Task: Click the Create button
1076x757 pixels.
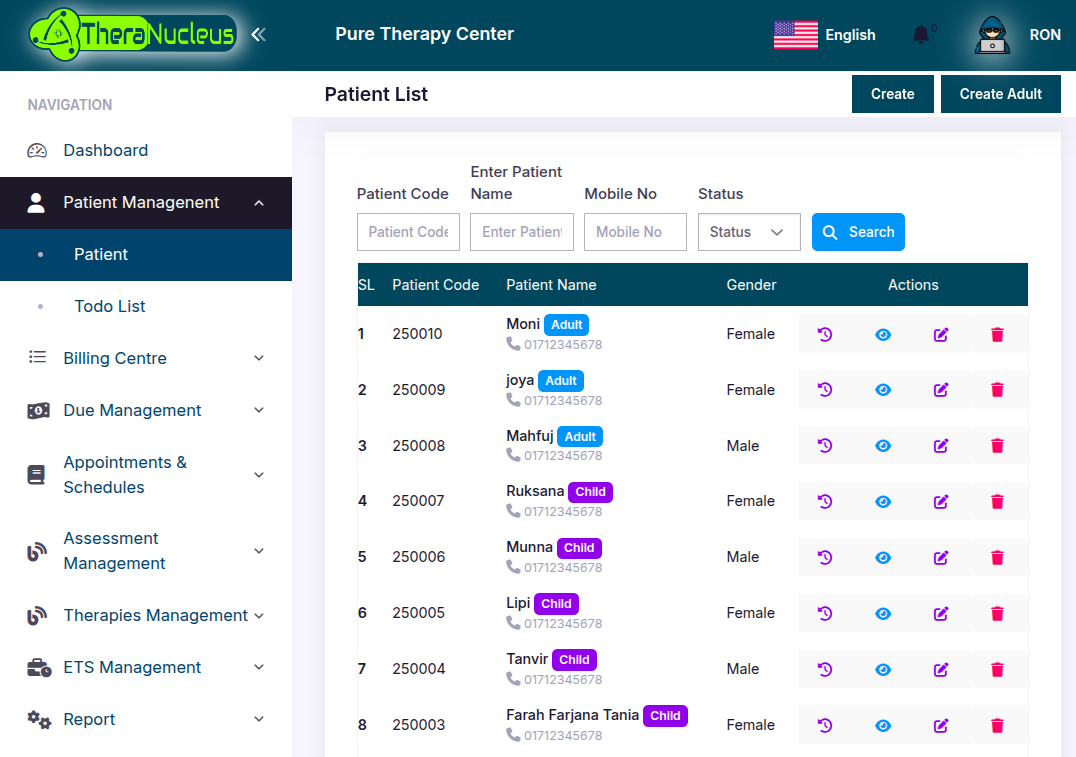Action: (892, 94)
